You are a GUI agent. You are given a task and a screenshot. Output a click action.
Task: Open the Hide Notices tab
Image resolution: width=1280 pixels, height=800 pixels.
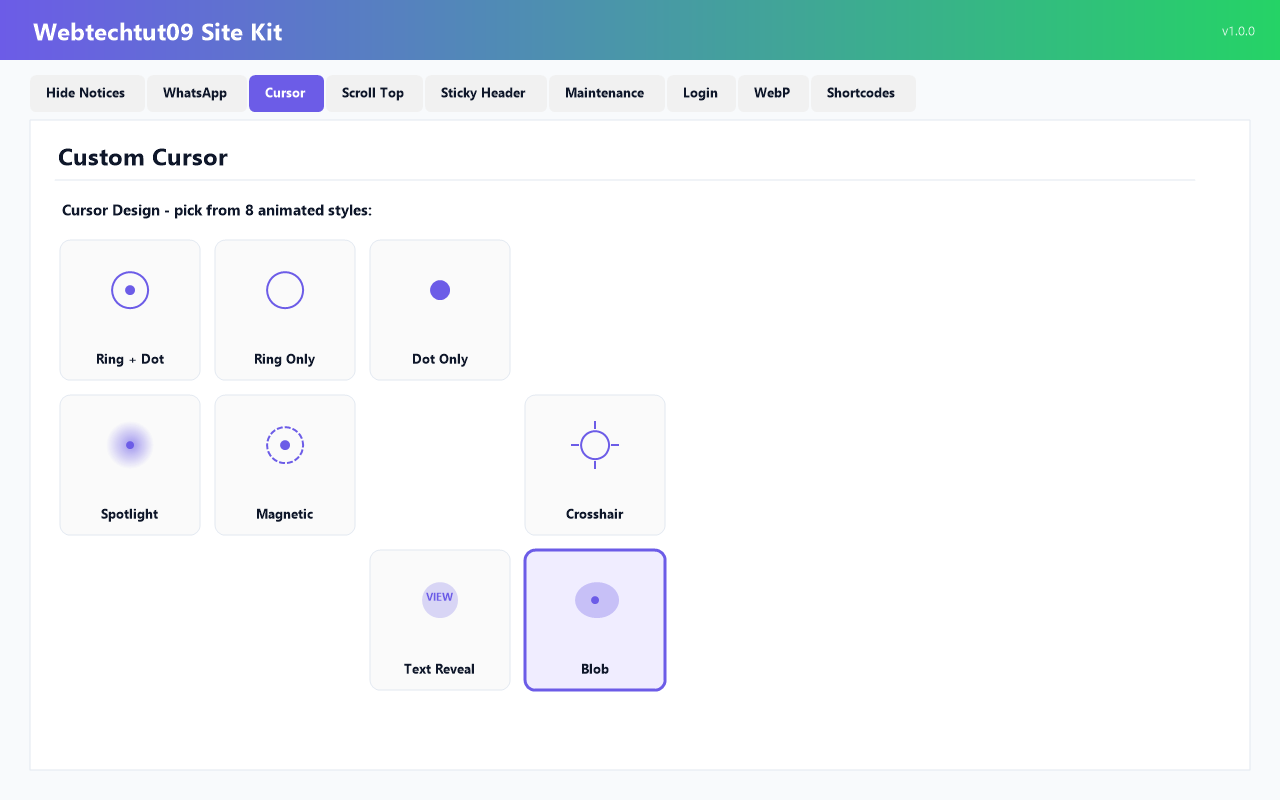(87, 93)
